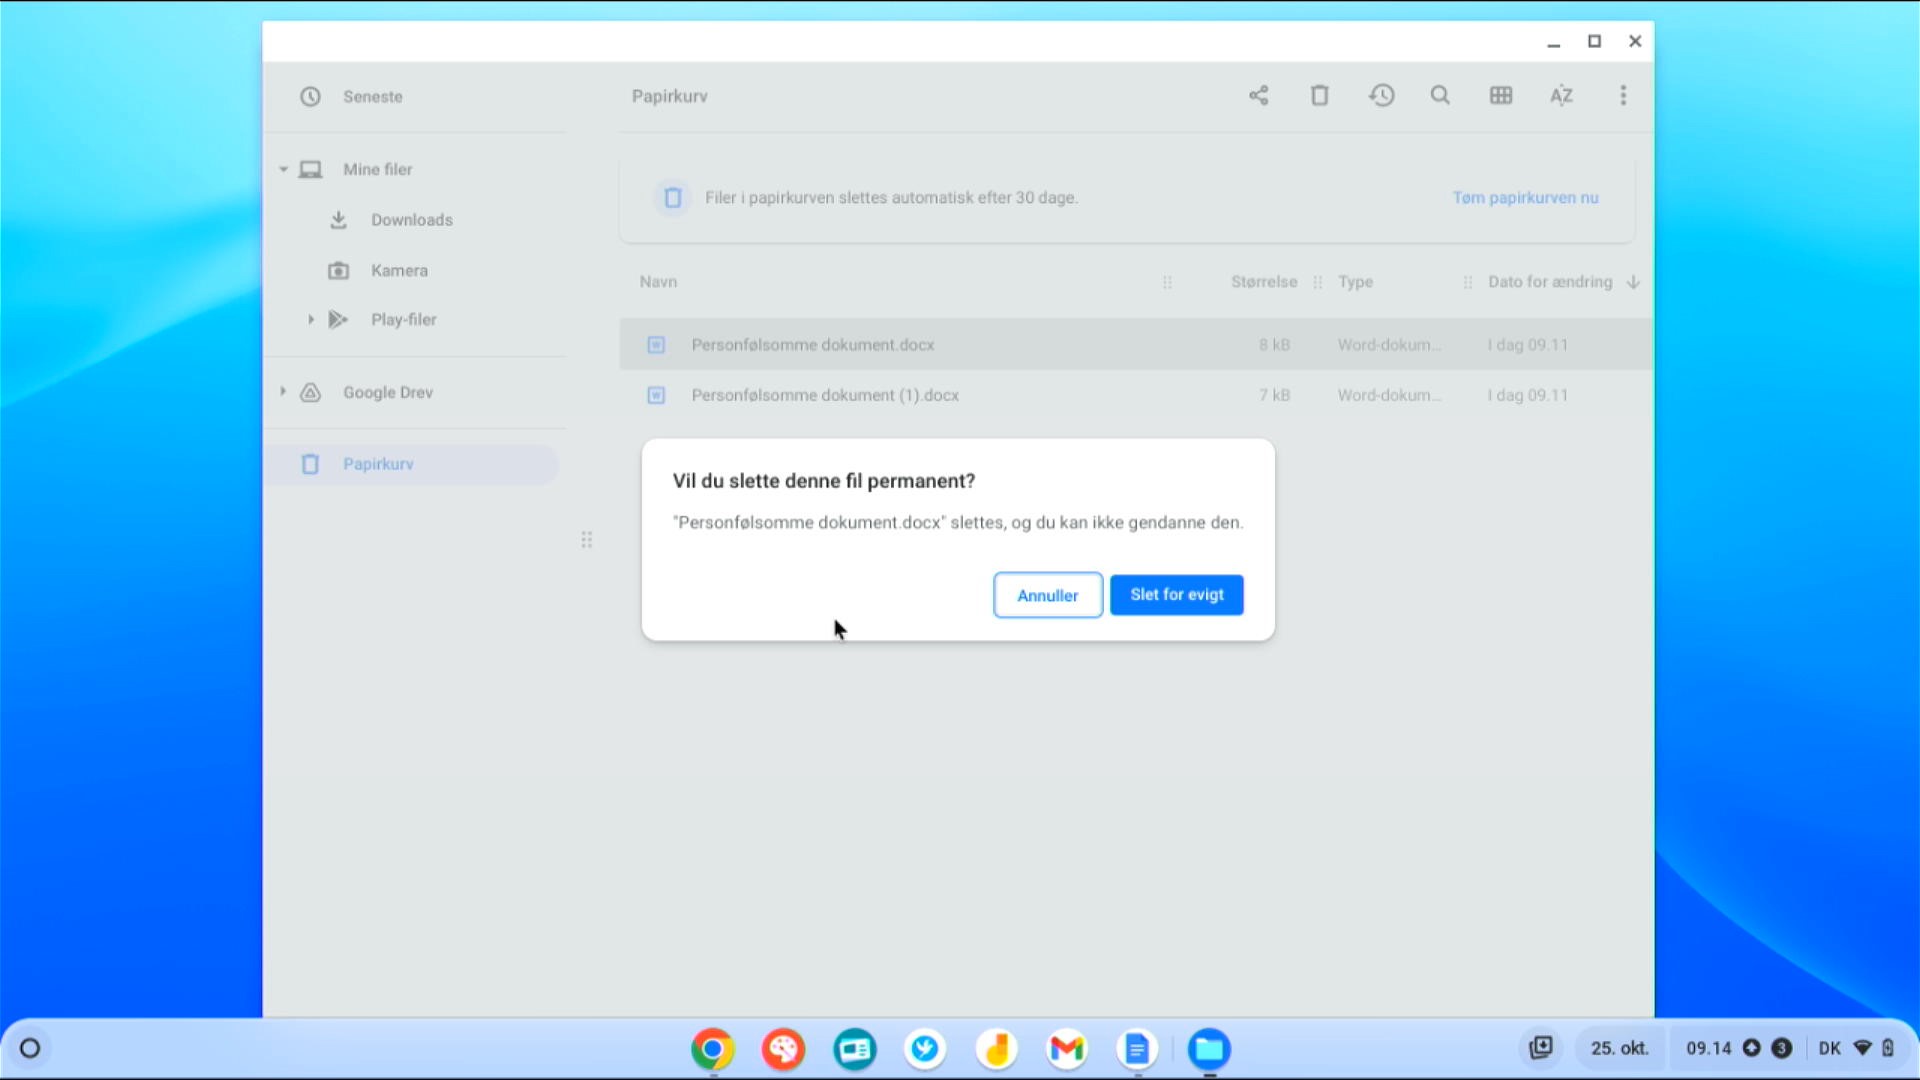Confirm with Slet for evigt button
The height and width of the screenshot is (1080, 1920).
pyautogui.click(x=1176, y=595)
